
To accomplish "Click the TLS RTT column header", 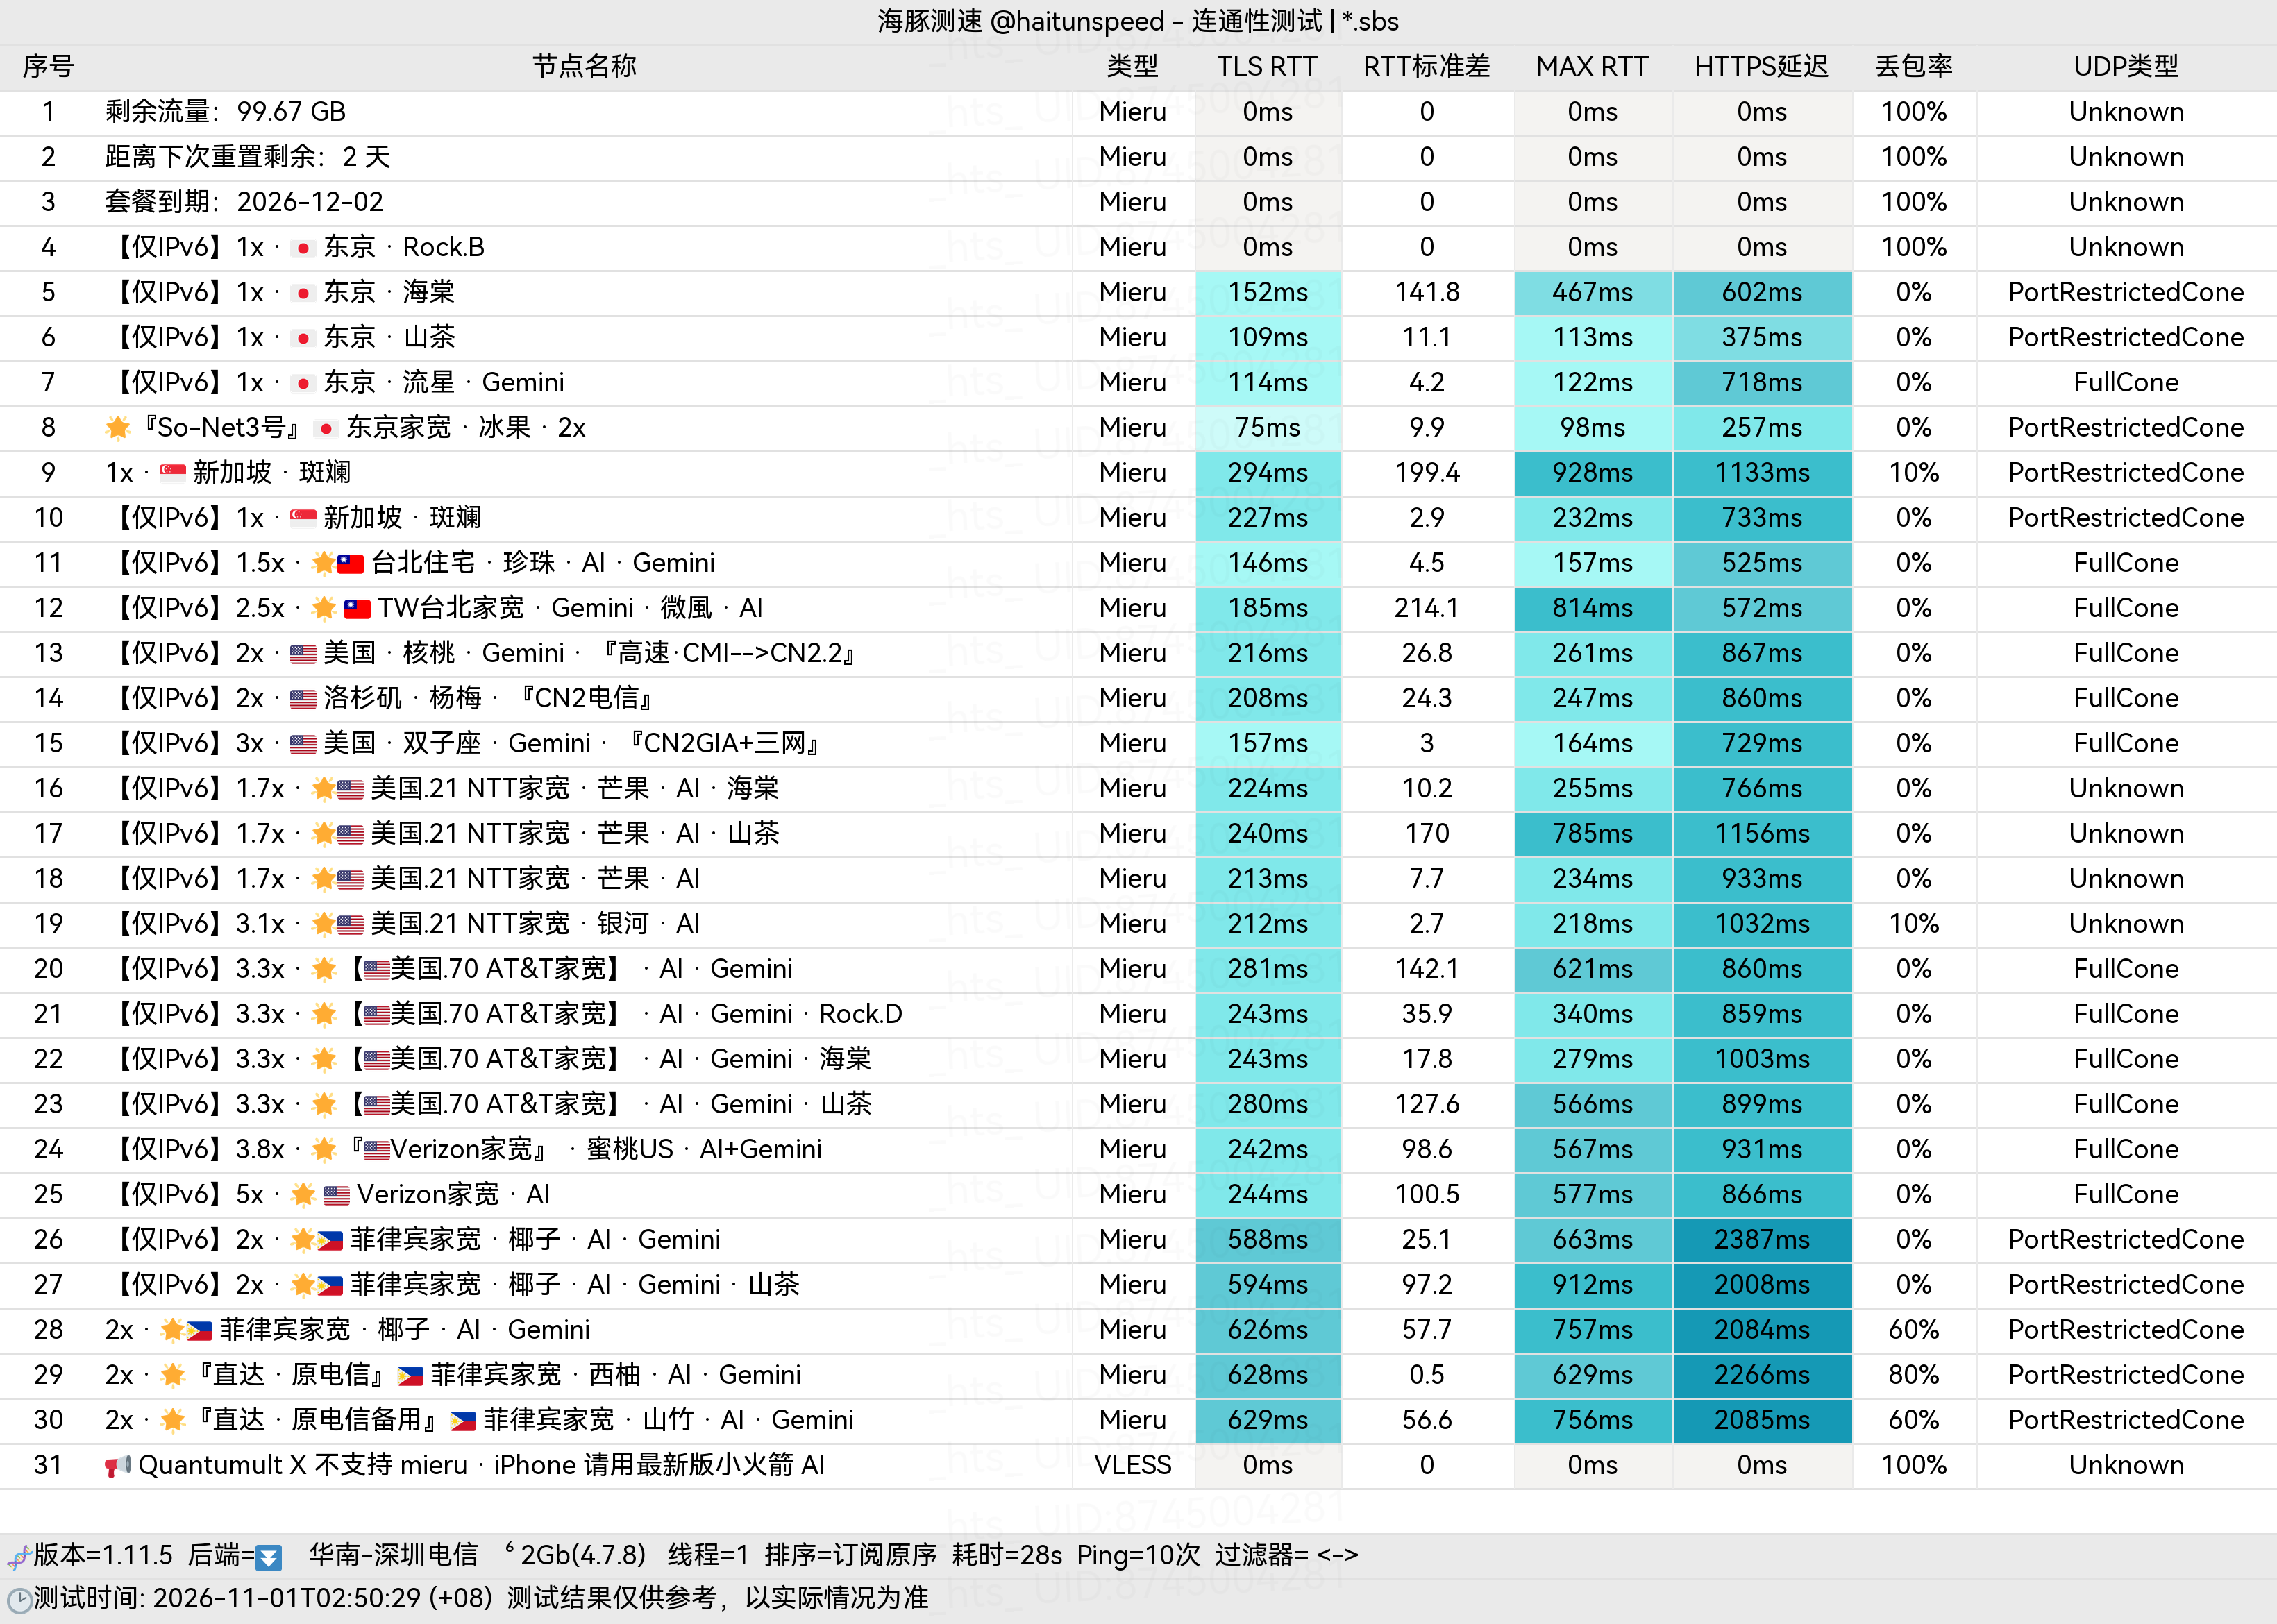I will (x=1267, y=67).
